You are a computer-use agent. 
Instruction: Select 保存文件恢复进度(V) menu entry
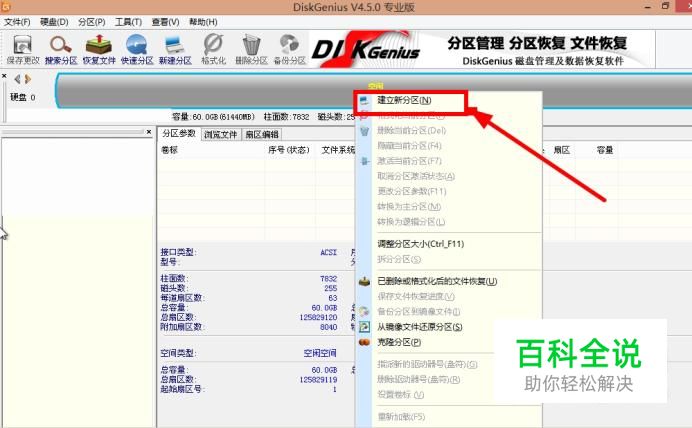coord(416,297)
